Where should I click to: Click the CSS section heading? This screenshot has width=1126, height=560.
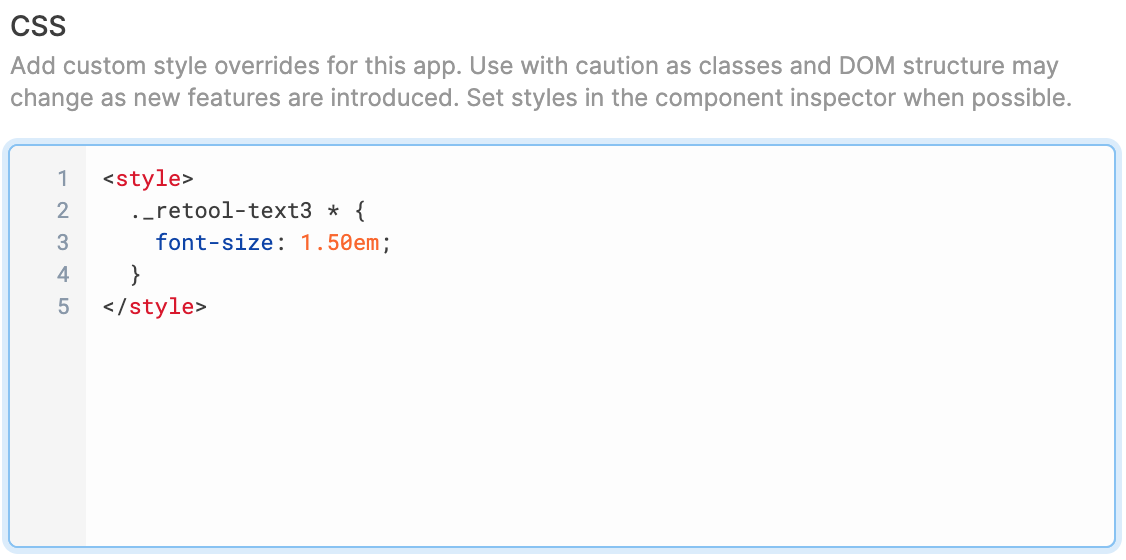(38, 26)
